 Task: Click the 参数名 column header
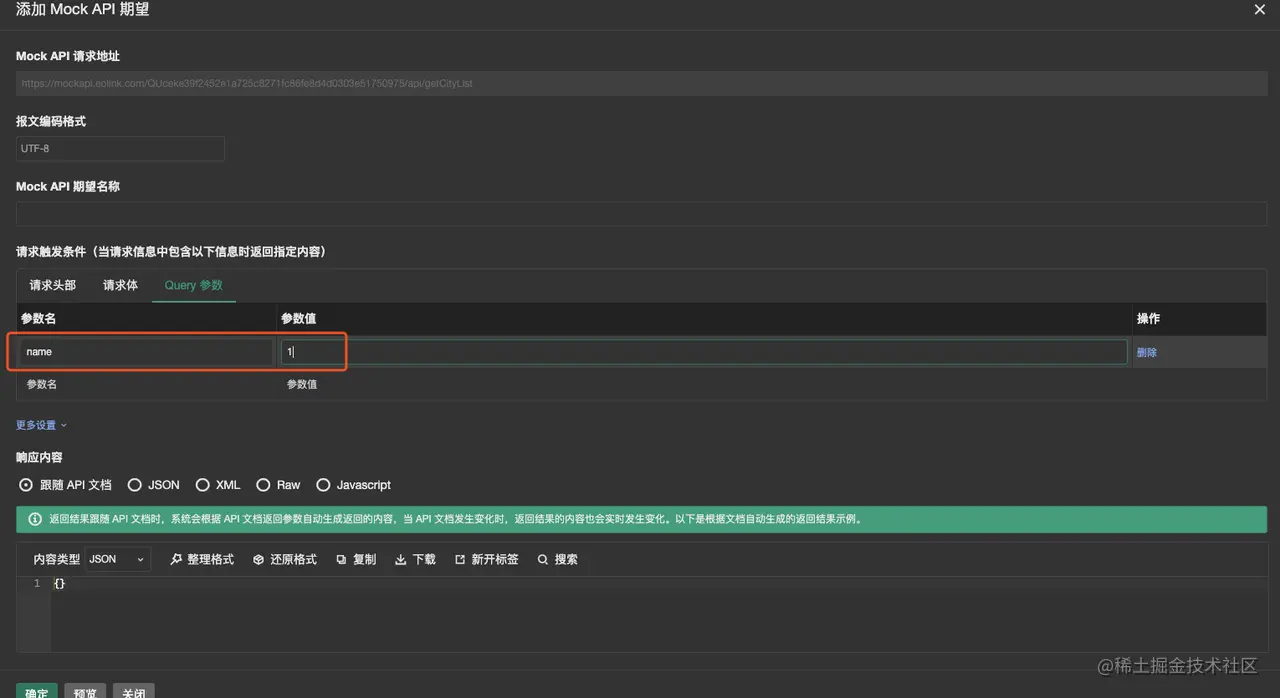(x=38, y=319)
